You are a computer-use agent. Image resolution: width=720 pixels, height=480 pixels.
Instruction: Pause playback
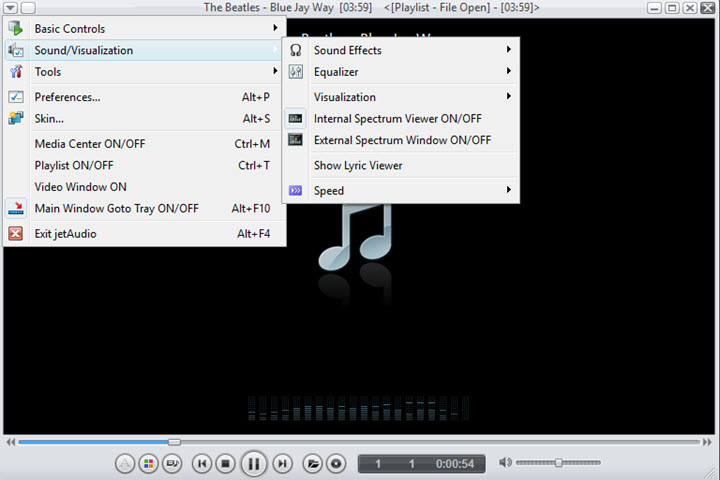253,464
